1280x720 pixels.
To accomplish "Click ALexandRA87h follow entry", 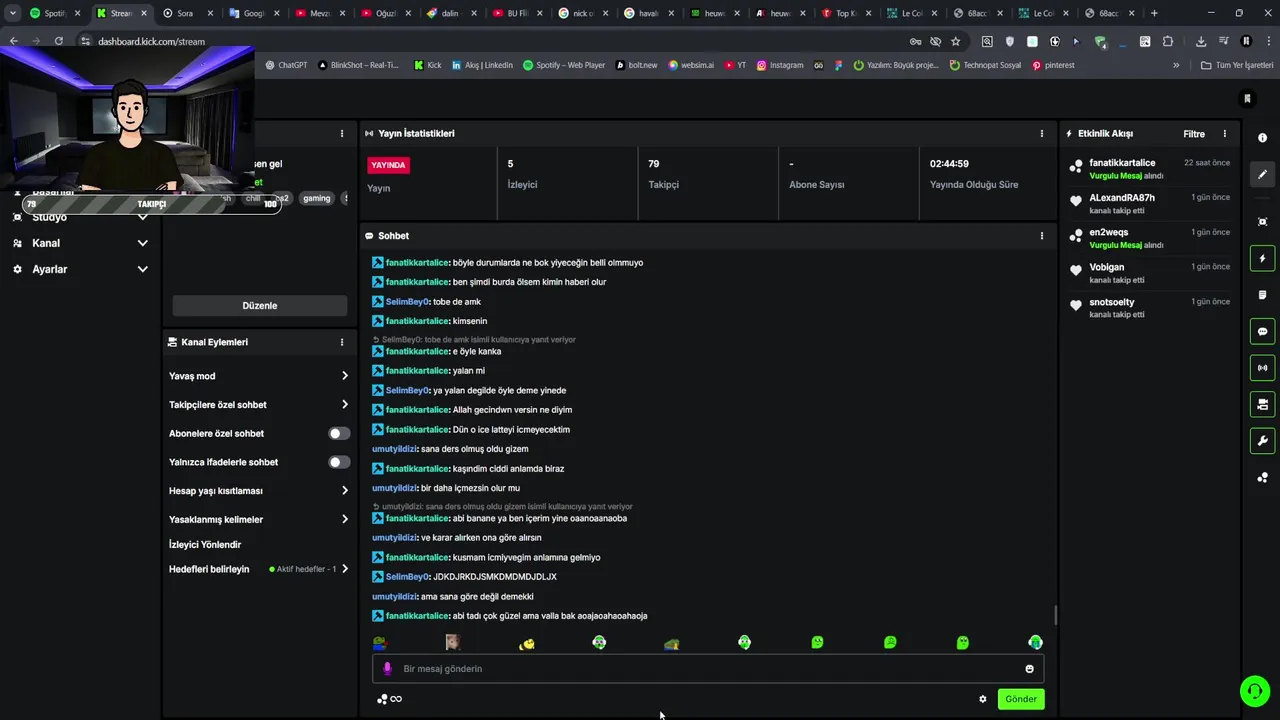I will (x=1149, y=203).
